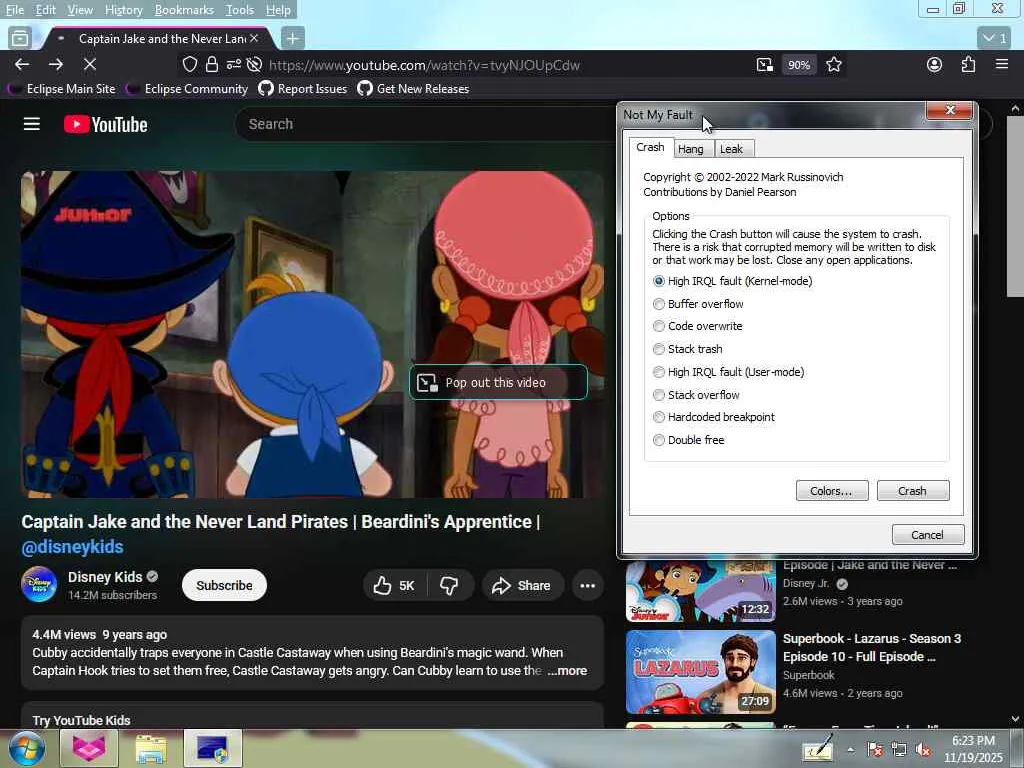
Task: Click workspaces icon left of tab
Action: [20, 39]
